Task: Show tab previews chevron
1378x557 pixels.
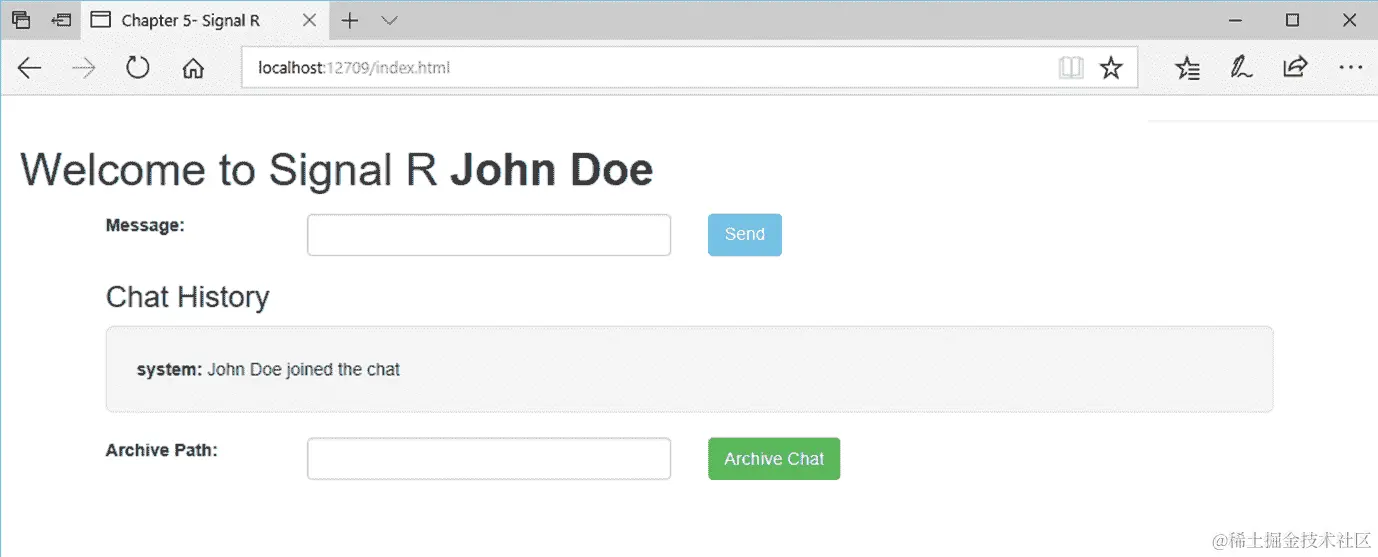Action: pos(390,20)
